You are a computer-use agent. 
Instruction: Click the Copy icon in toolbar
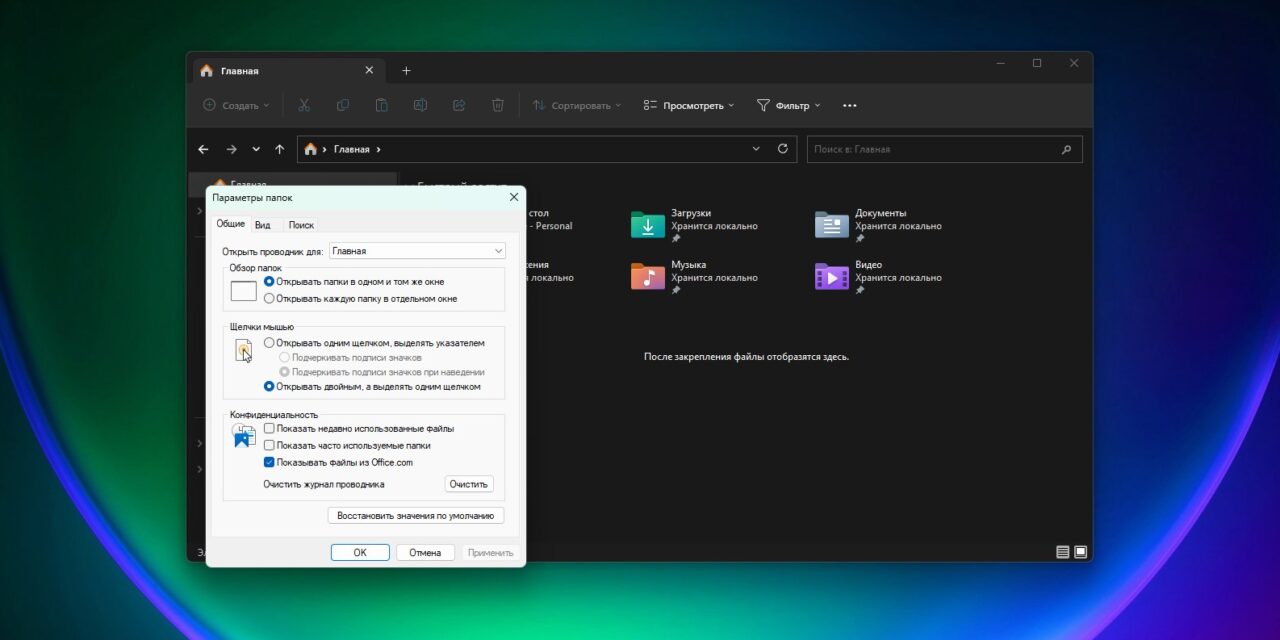click(x=342, y=105)
